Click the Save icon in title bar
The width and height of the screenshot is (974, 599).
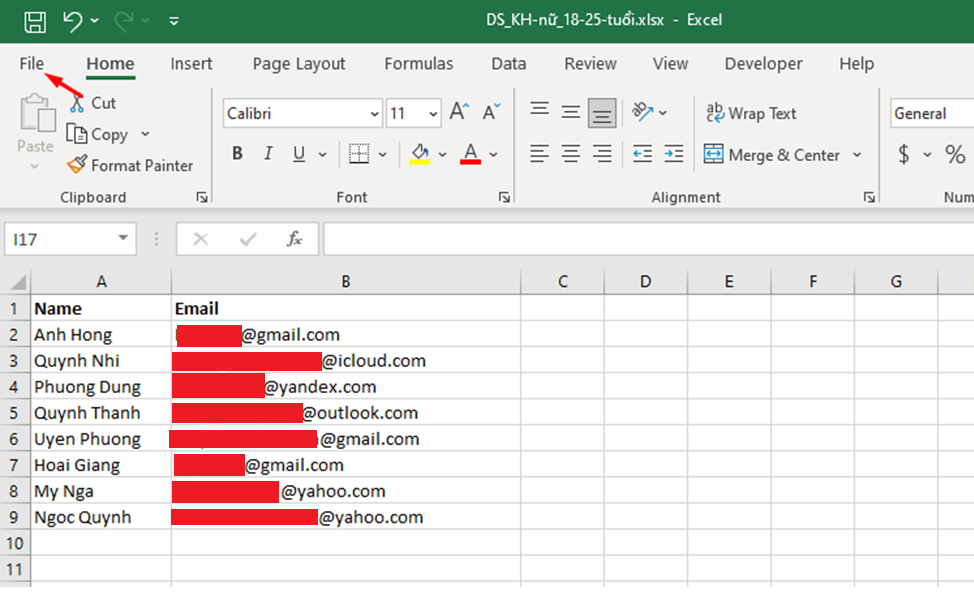[x=34, y=20]
